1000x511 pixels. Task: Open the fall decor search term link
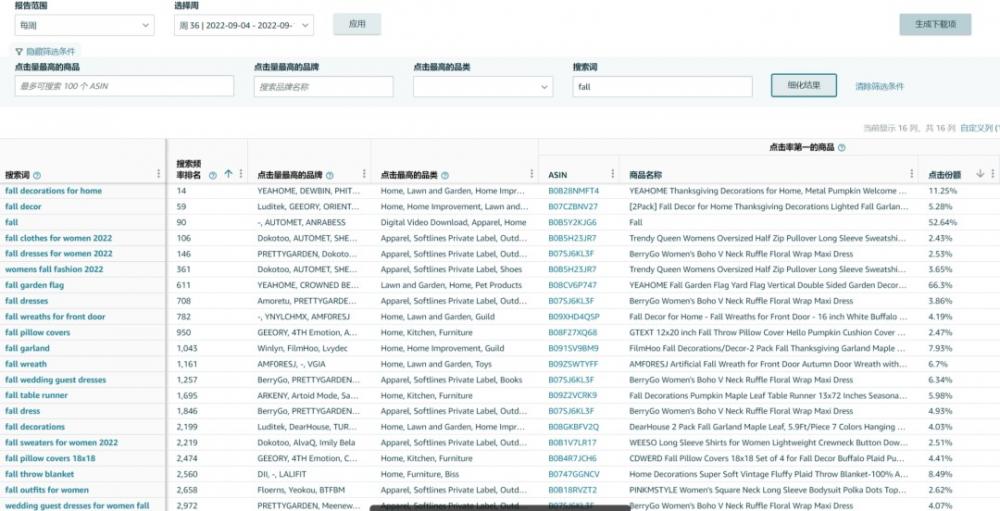point(23,207)
